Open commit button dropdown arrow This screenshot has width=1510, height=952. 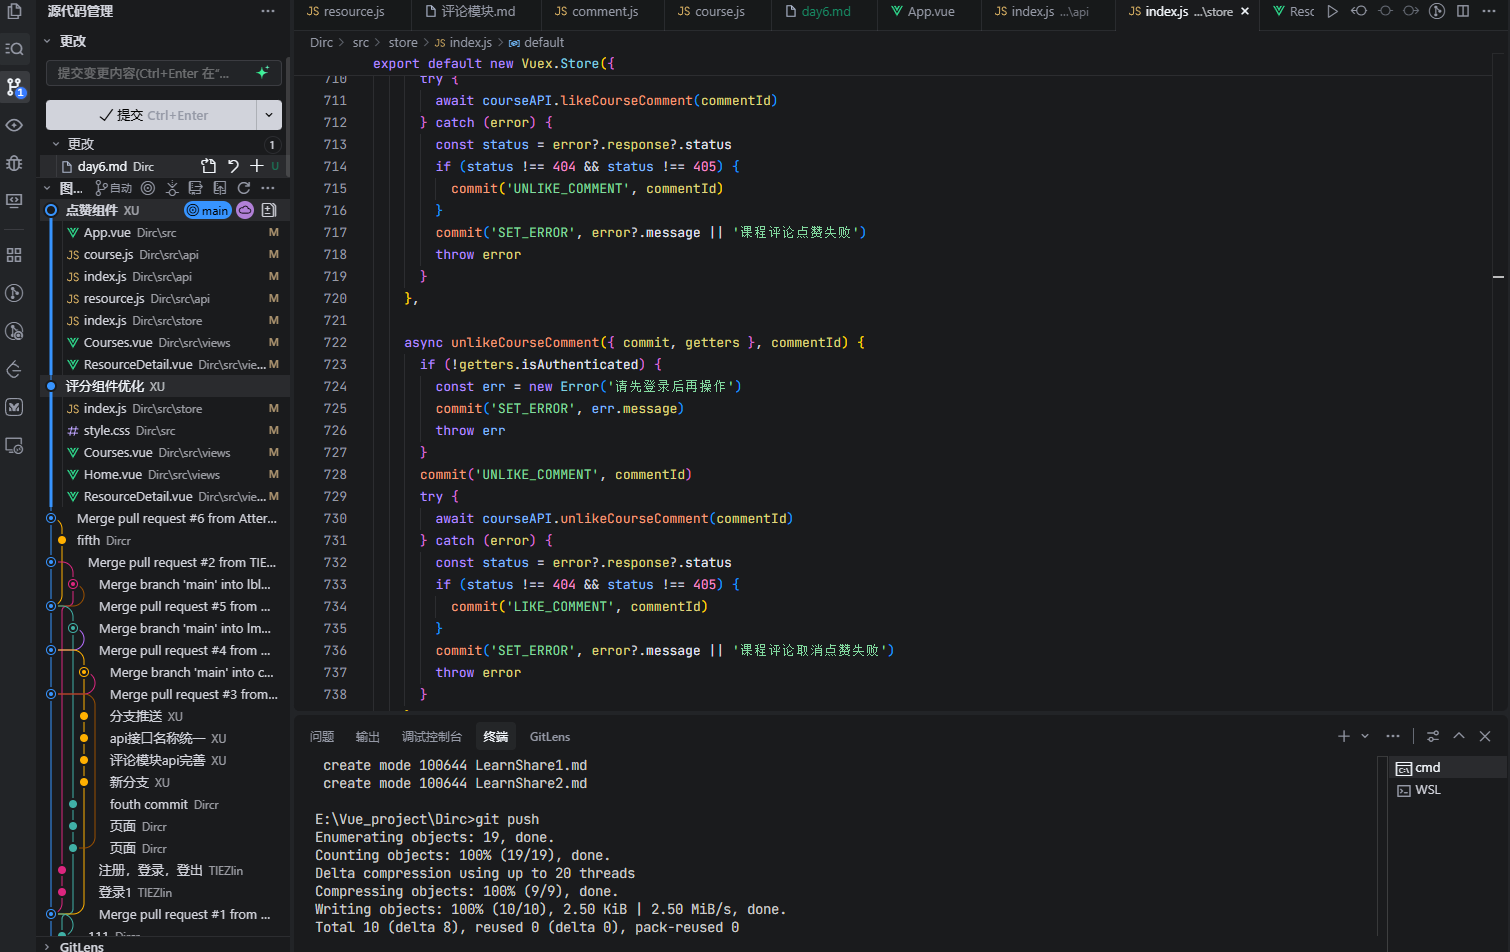pos(269,115)
